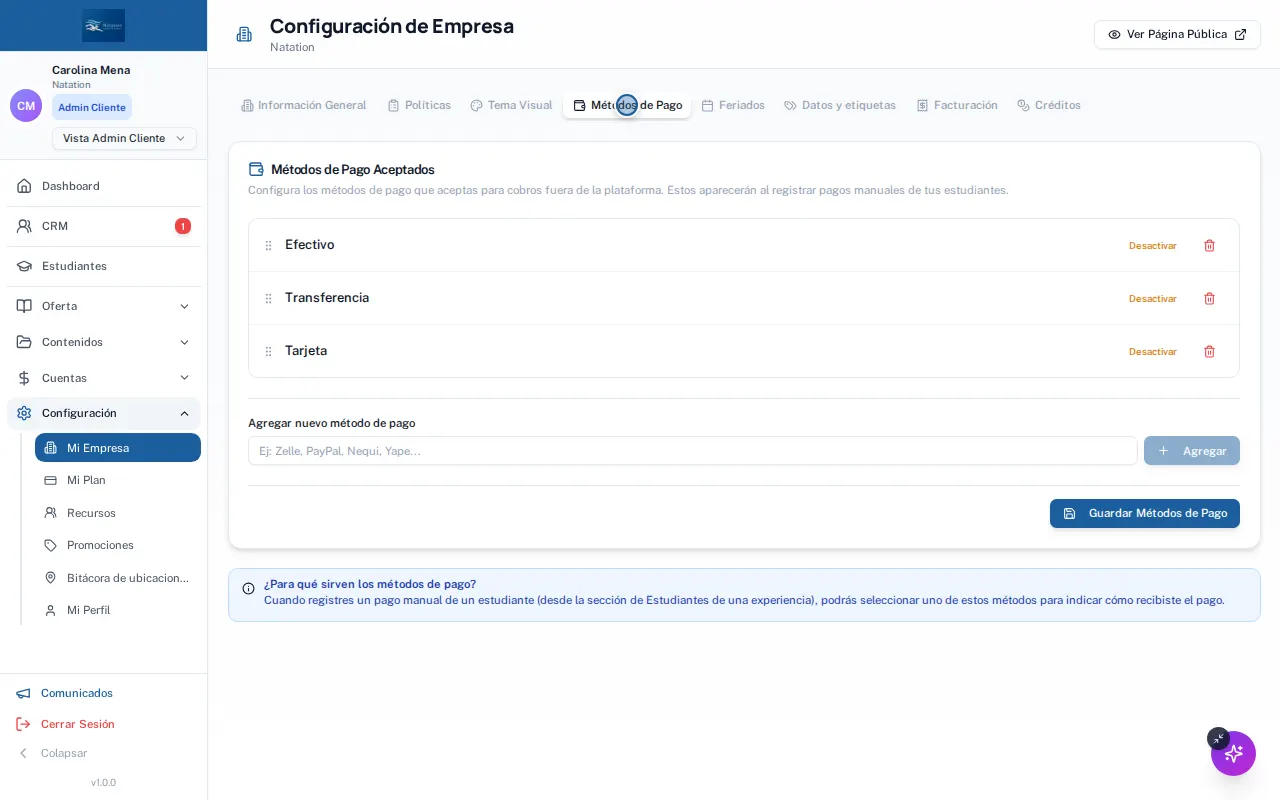The height and width of the screenshot is (800, 1280).
Task: Click the Dashboard home icon
Action: click(x=24, y=186)
